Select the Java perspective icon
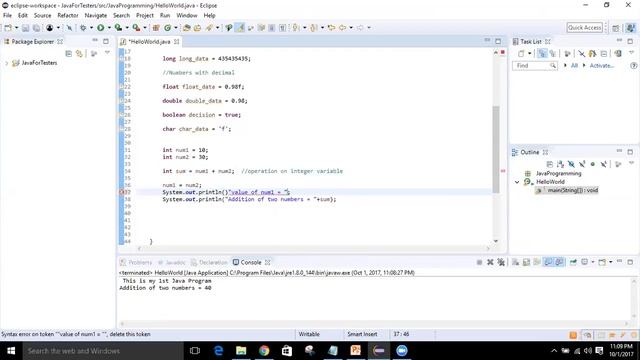Viewport: 640px width, 360px height. tap(631, 28)
